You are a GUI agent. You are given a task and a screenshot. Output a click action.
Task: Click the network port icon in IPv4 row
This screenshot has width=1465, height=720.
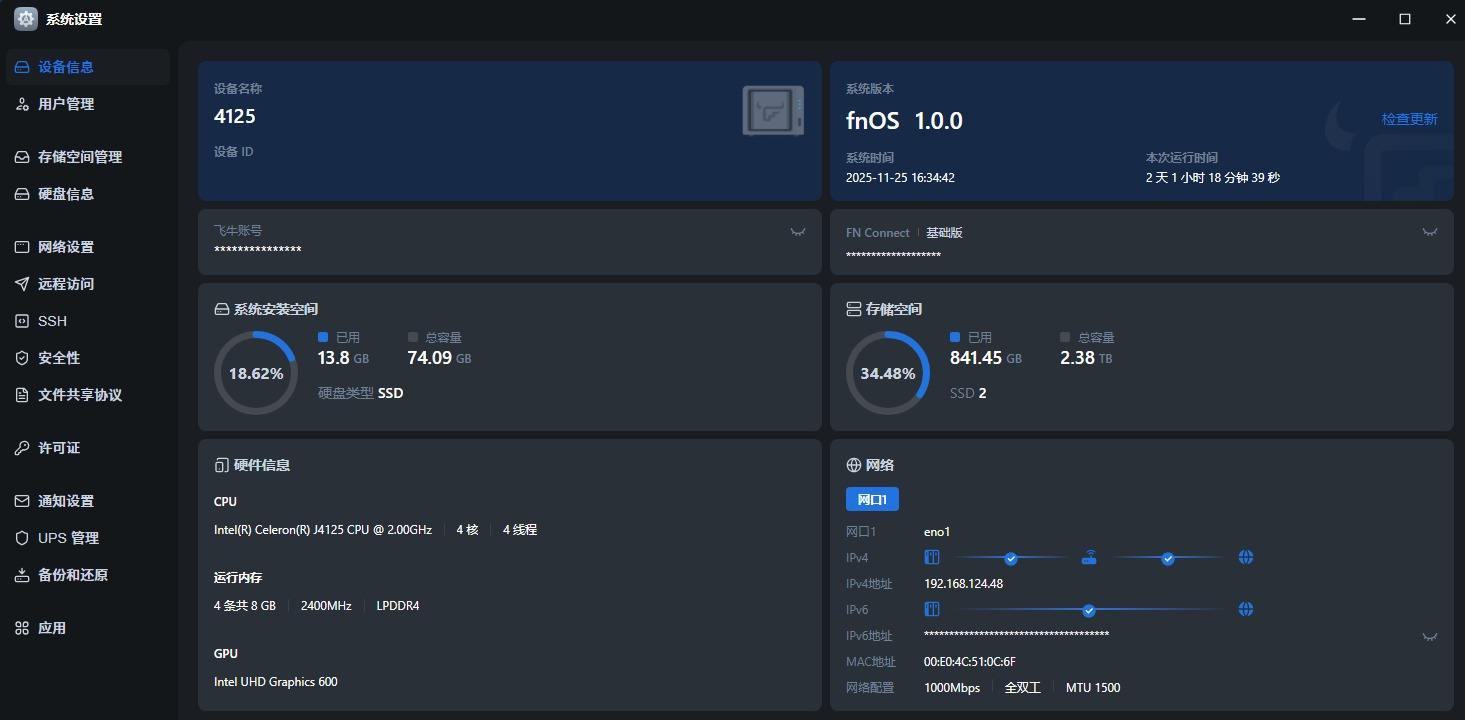click(932, 558)
